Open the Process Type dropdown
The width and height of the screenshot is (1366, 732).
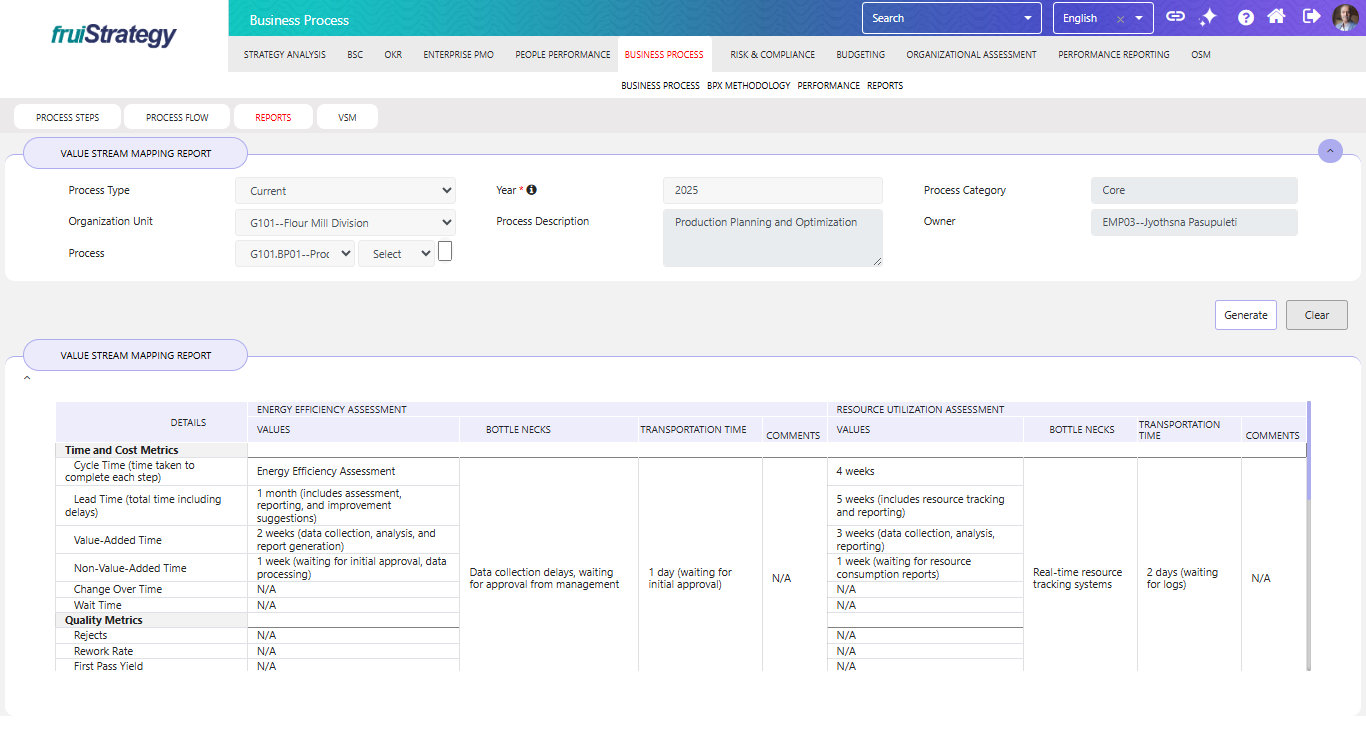point(345,191)
